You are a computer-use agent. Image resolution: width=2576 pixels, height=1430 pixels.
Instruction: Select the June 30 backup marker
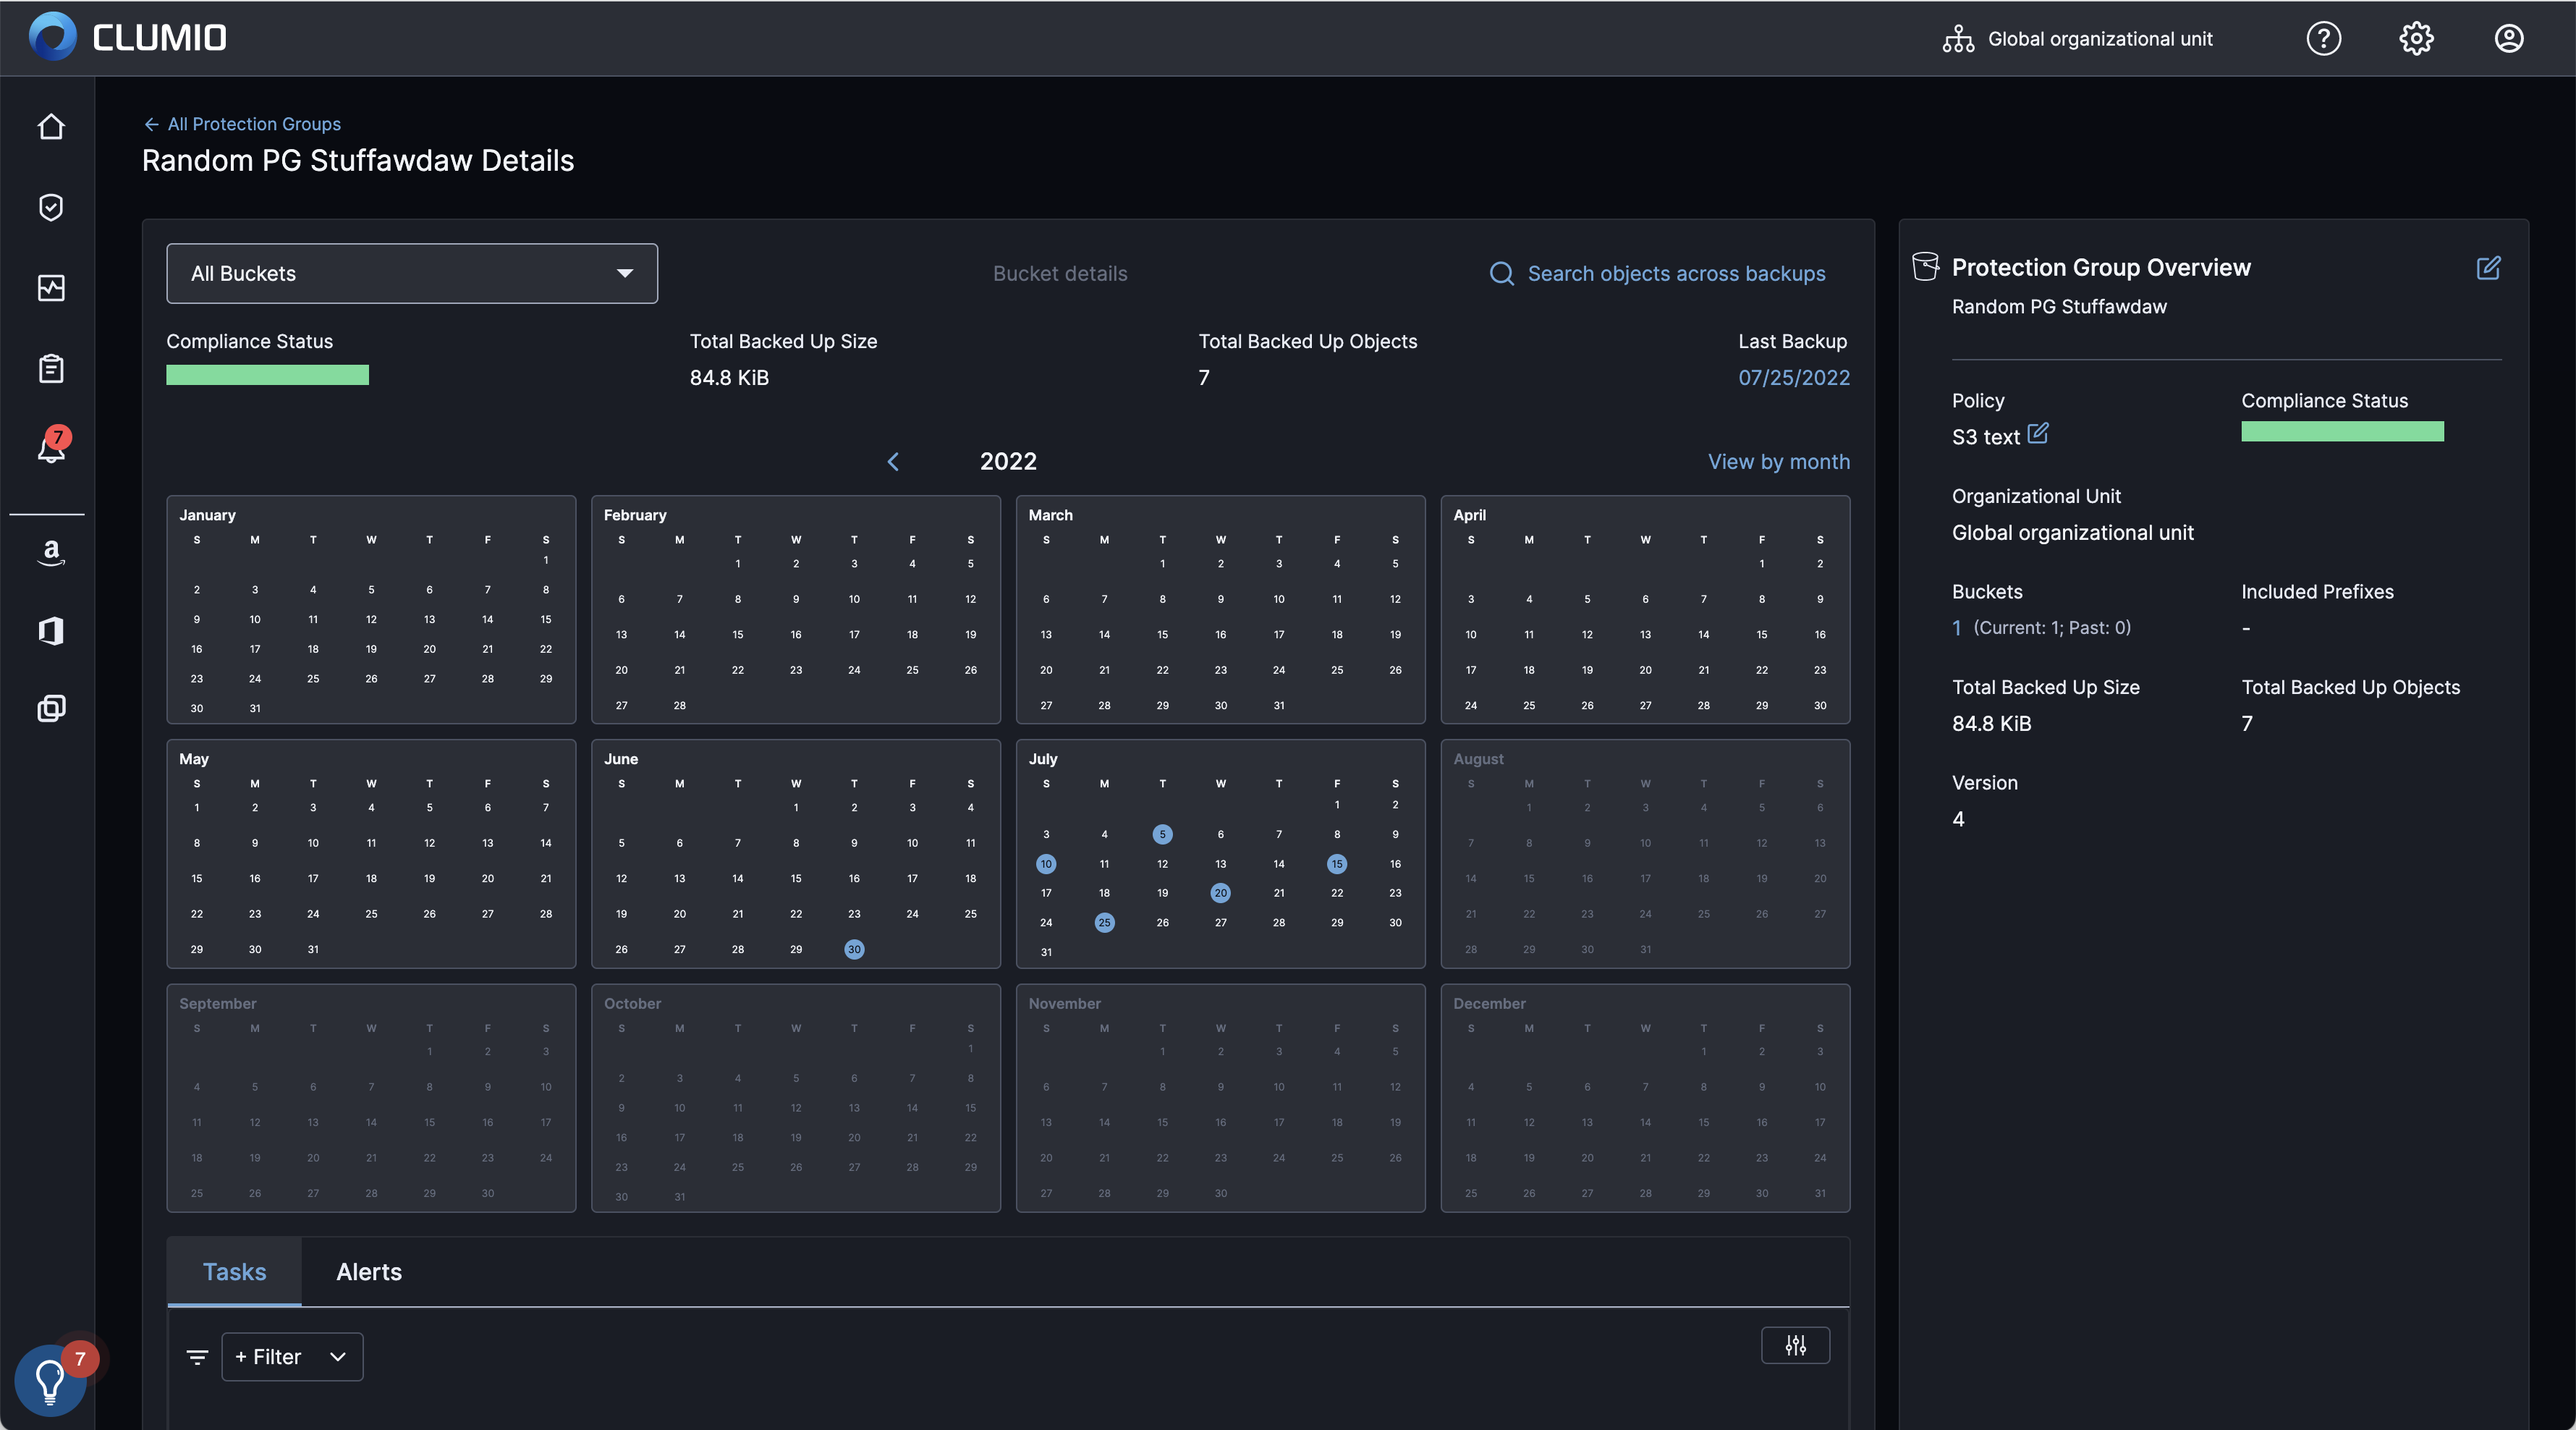tap(854, 950)
